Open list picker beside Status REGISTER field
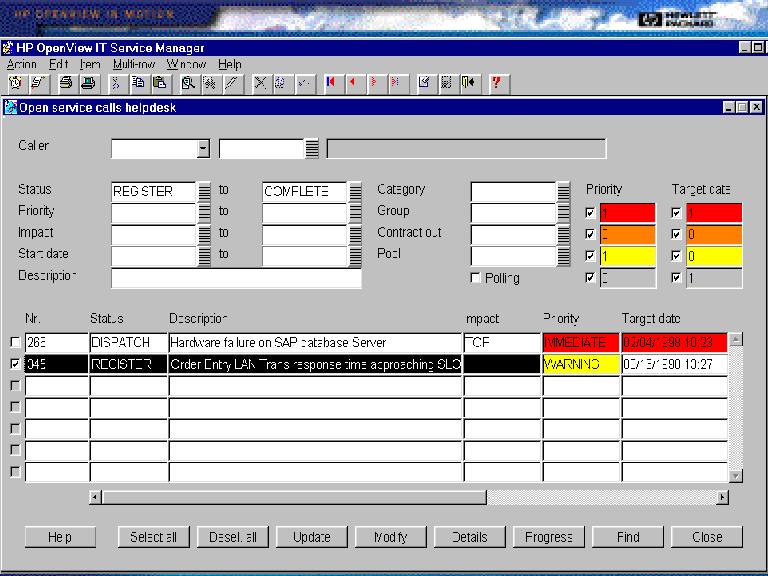 pos(205,191)
